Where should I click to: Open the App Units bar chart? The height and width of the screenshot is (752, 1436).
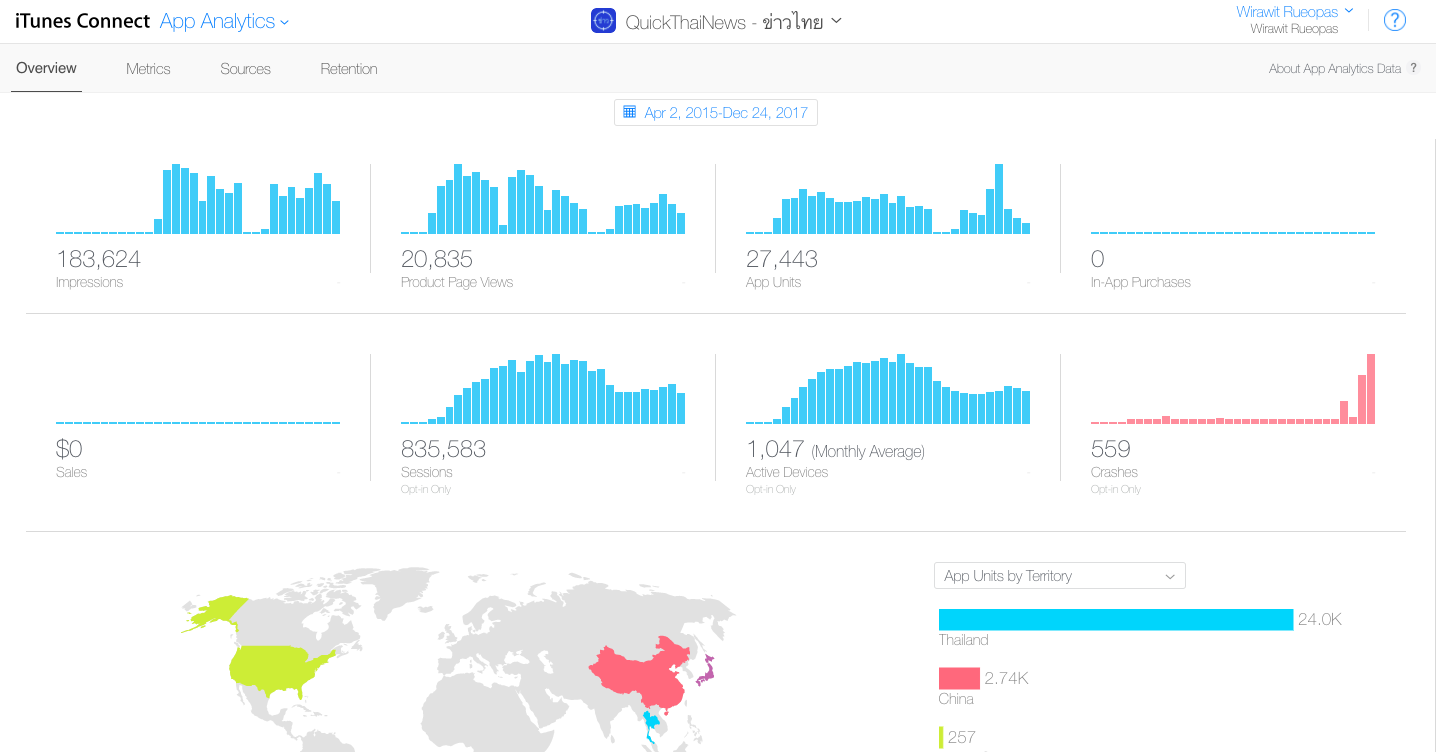tap(888, 199)
